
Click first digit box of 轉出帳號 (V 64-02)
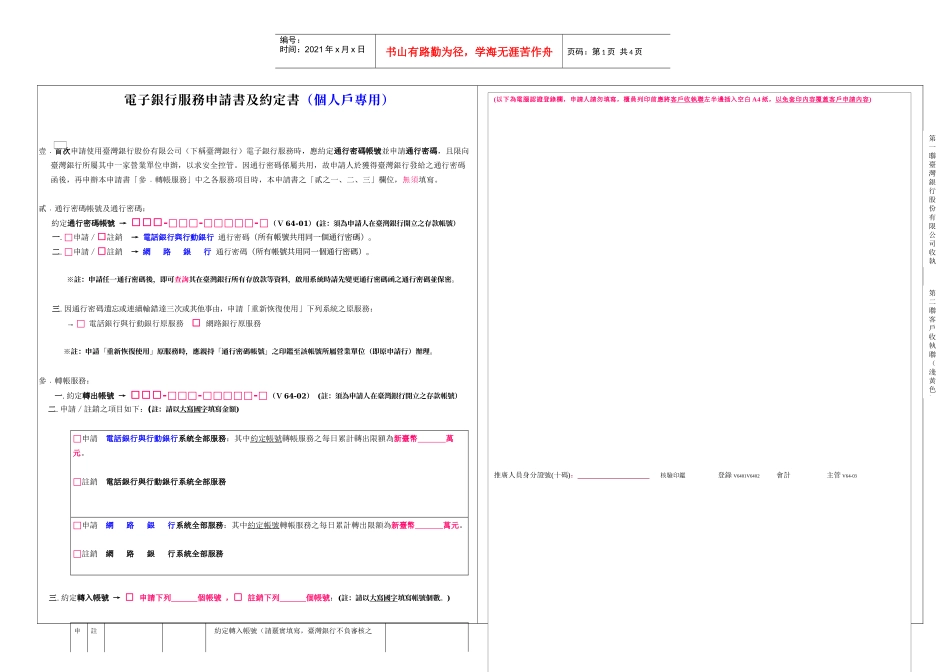click(x=136, y=395)
